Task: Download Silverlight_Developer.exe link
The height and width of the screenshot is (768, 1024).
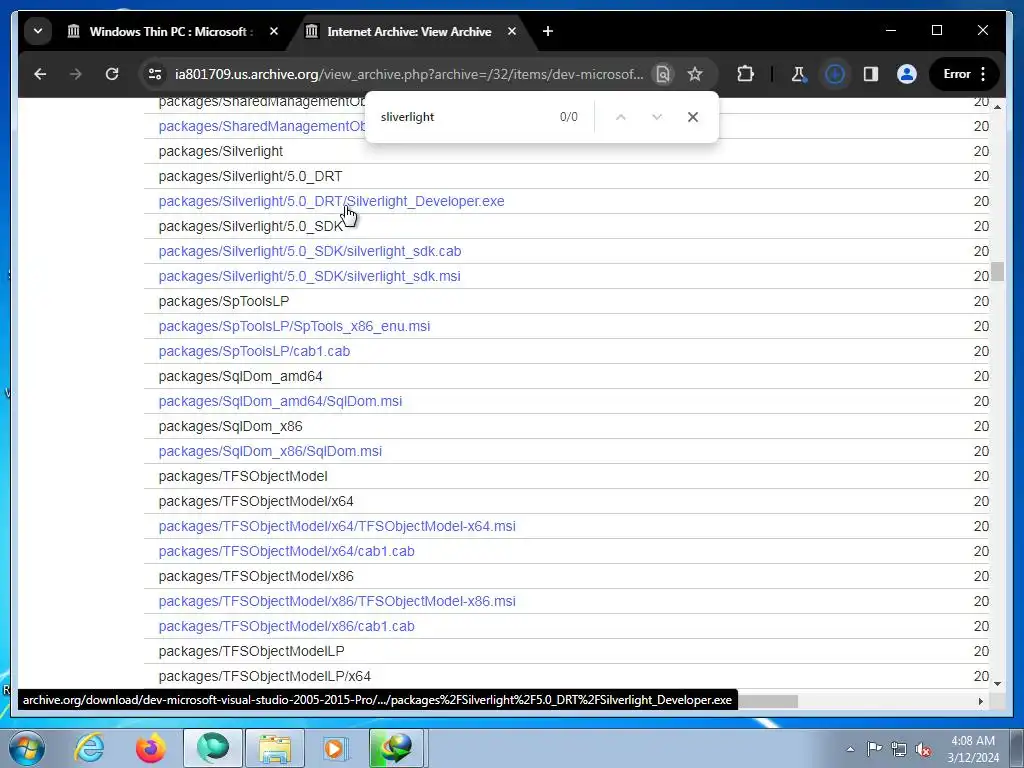Action: (331, 201)
